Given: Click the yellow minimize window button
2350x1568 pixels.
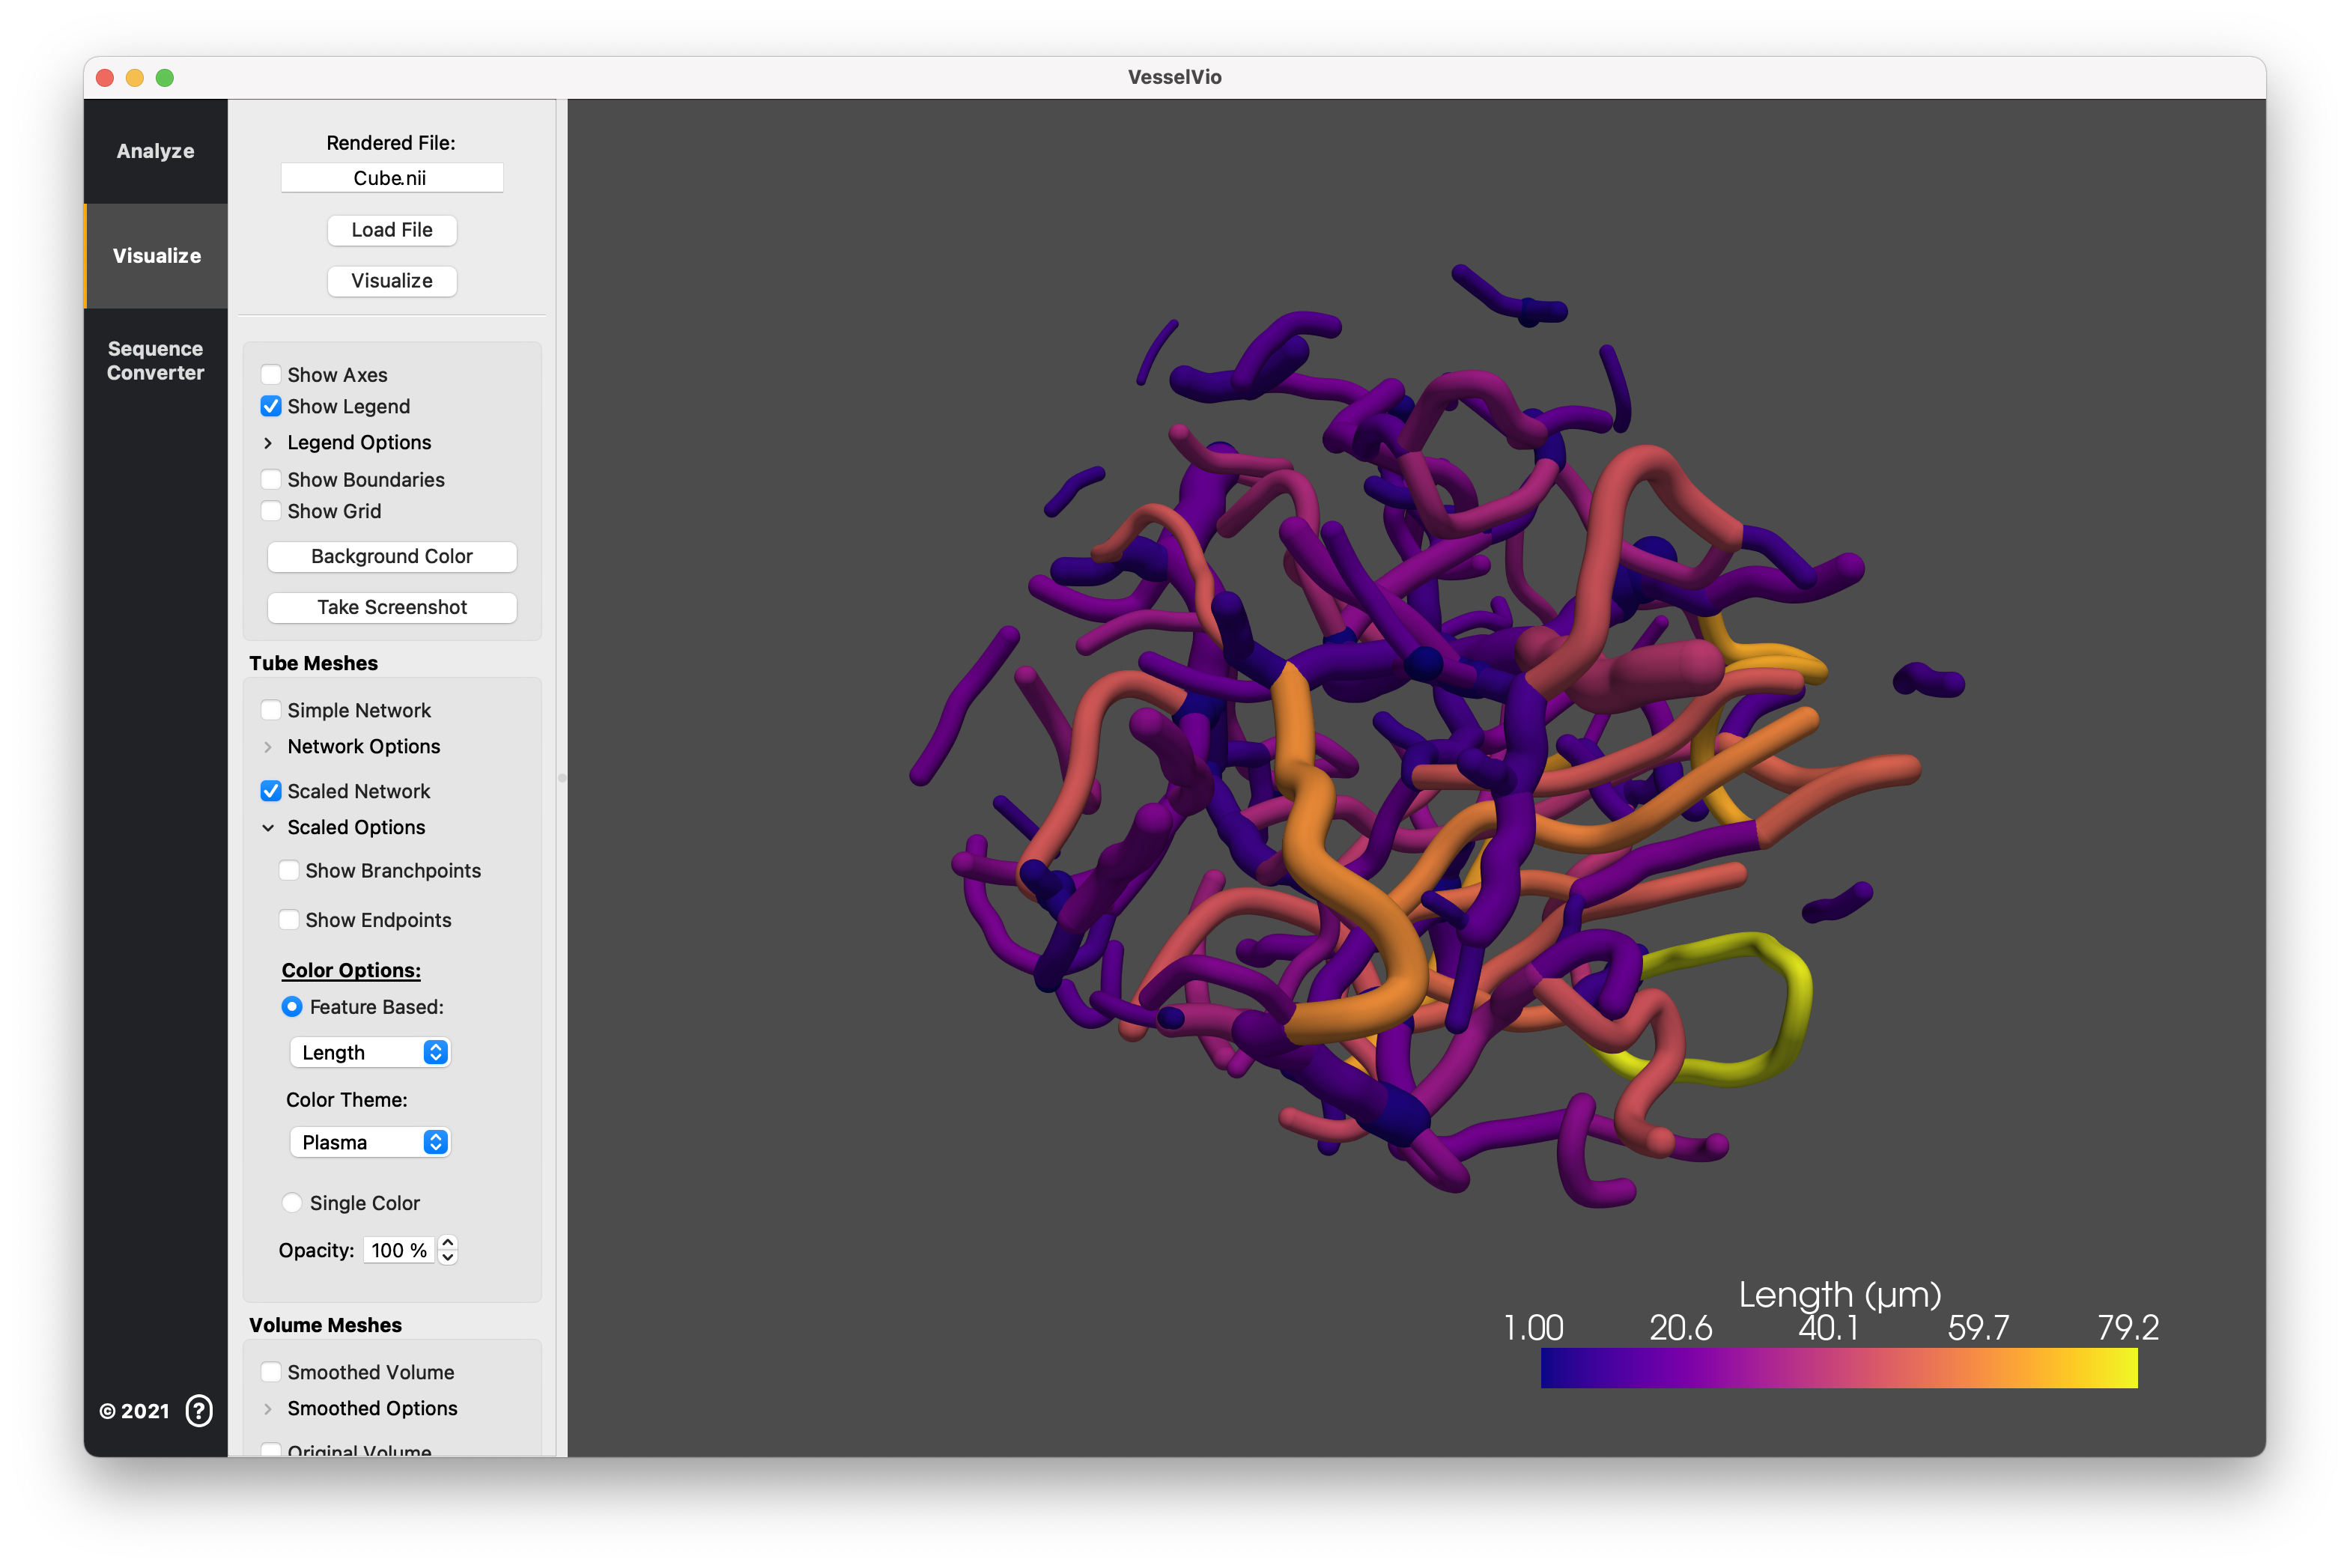Looking at the screenshot, I should click(x=135, y=77).
